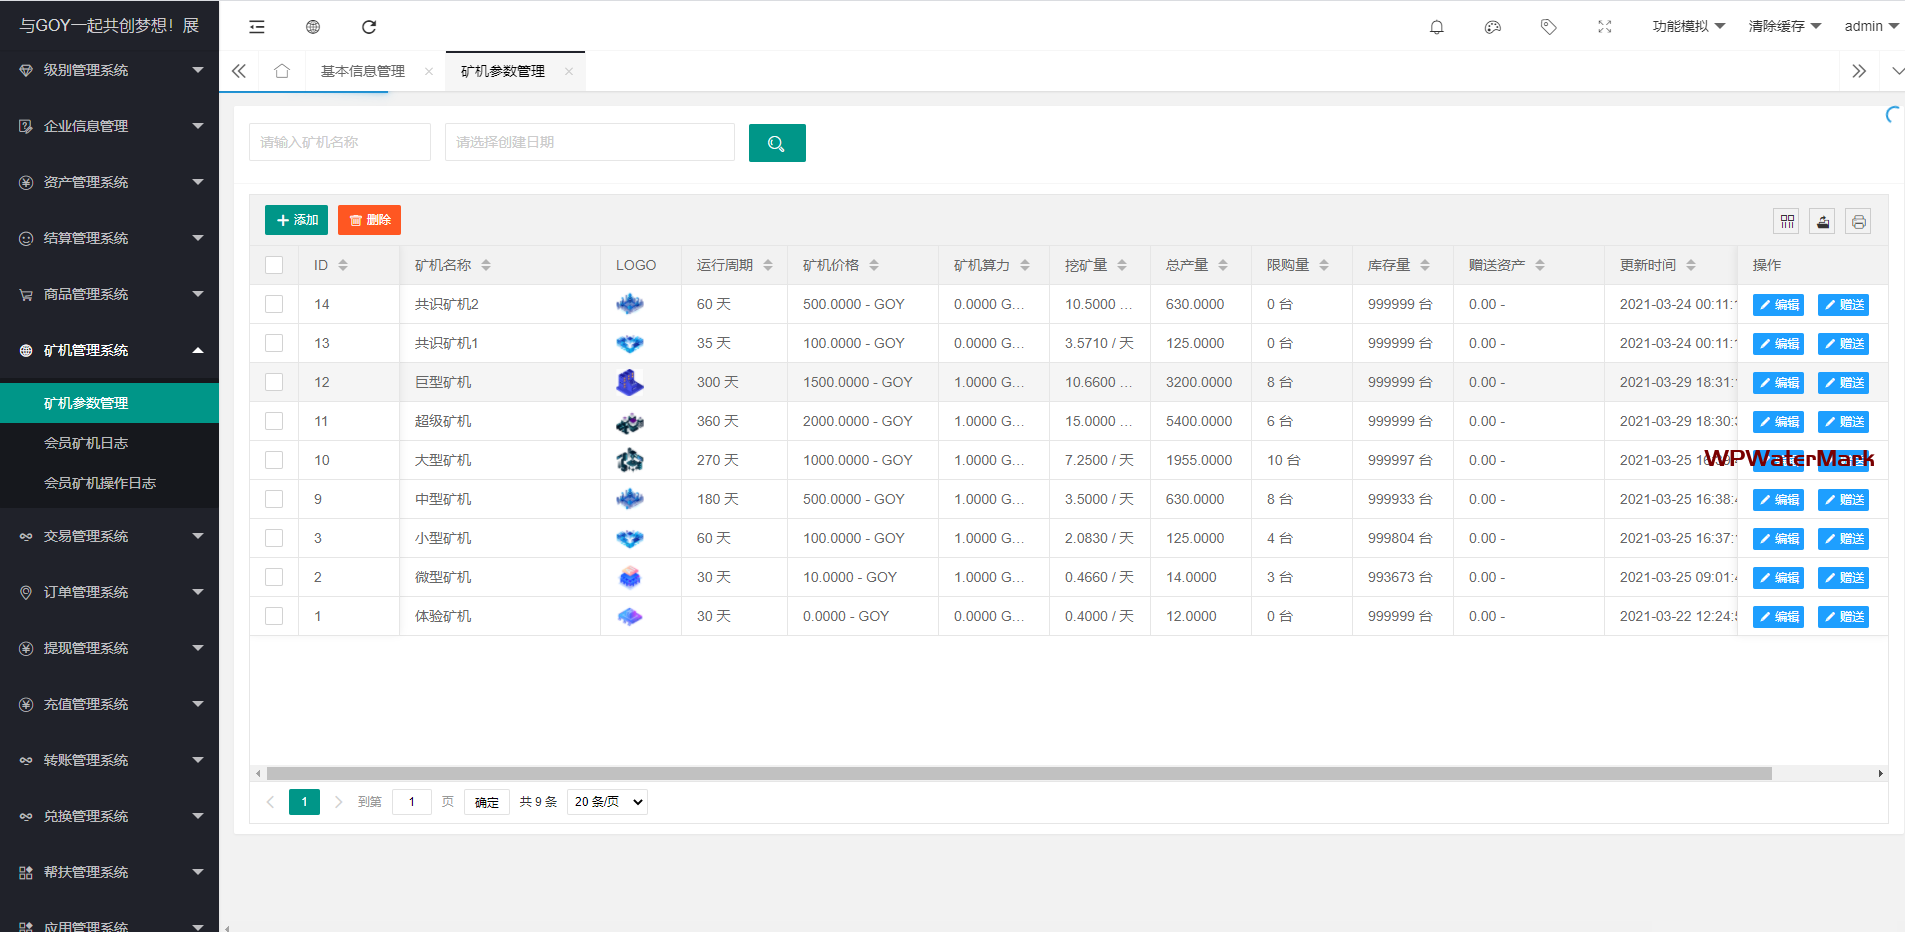Screen dimensions: 1905x932
Task: Check the select-all header checkbox
Action: click(x=274, y=265)
